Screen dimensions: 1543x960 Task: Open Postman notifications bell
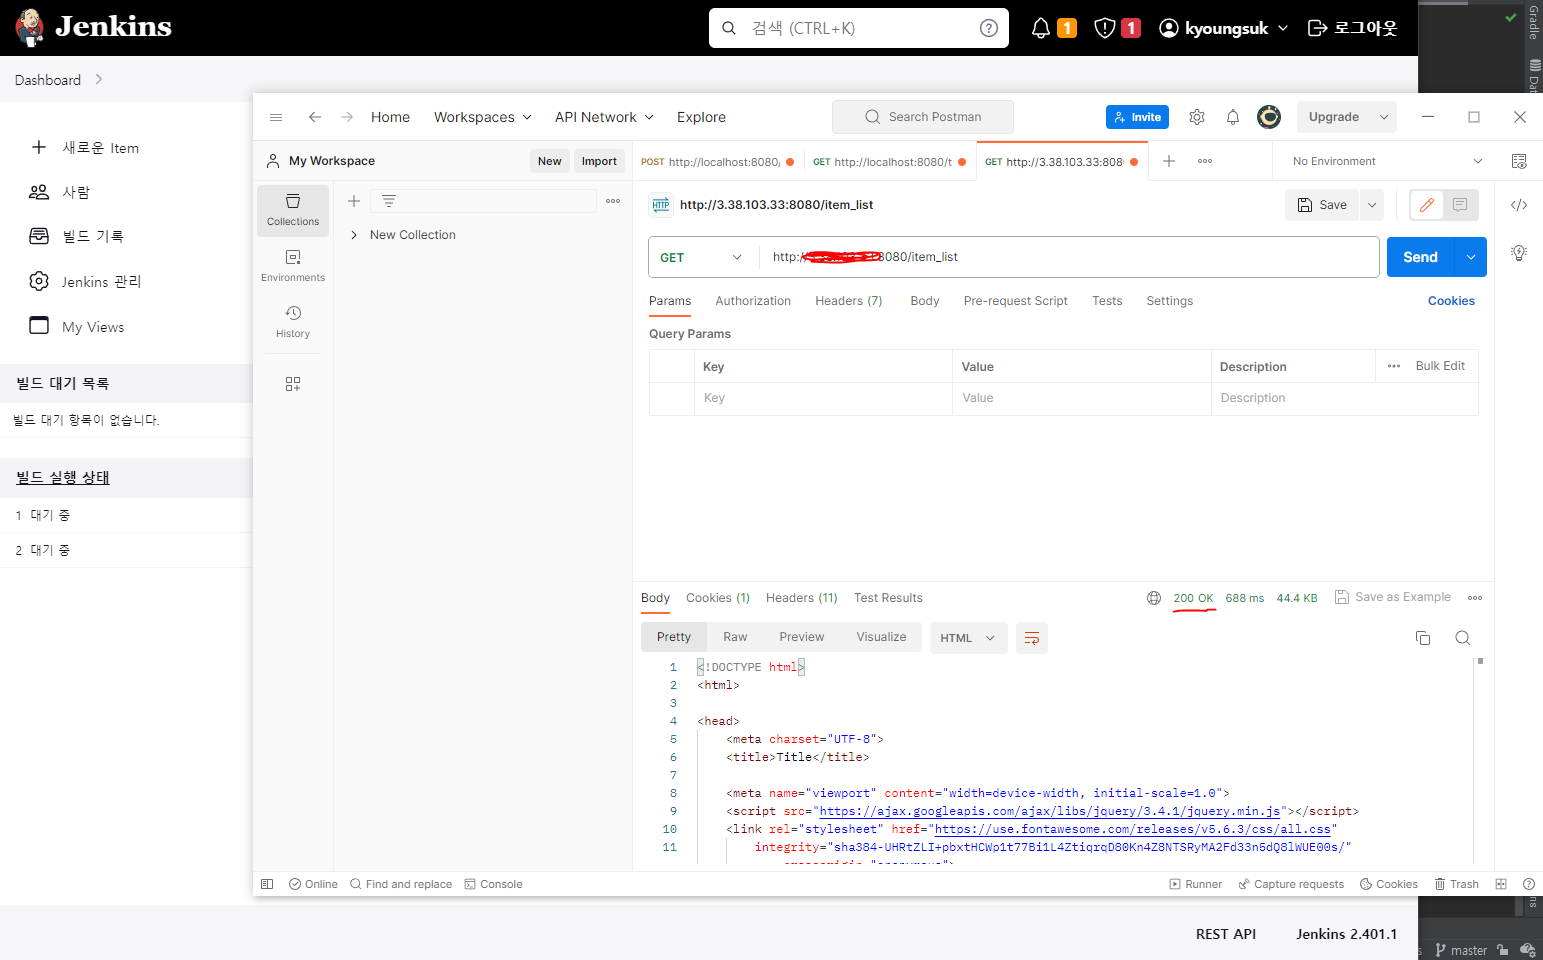[1233, 117]
